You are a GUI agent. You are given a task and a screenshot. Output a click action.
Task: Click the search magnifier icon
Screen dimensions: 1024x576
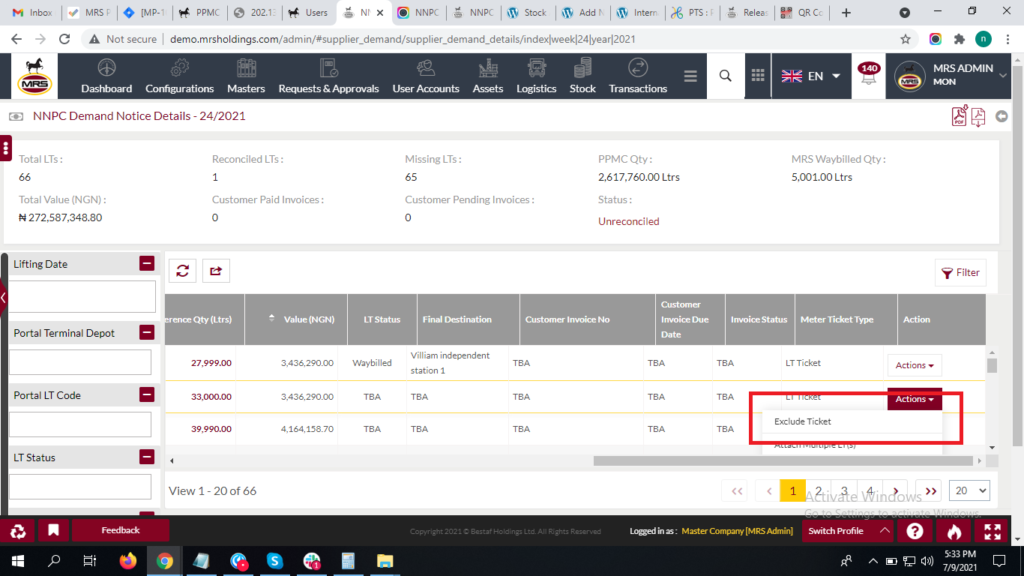(725, 76)
